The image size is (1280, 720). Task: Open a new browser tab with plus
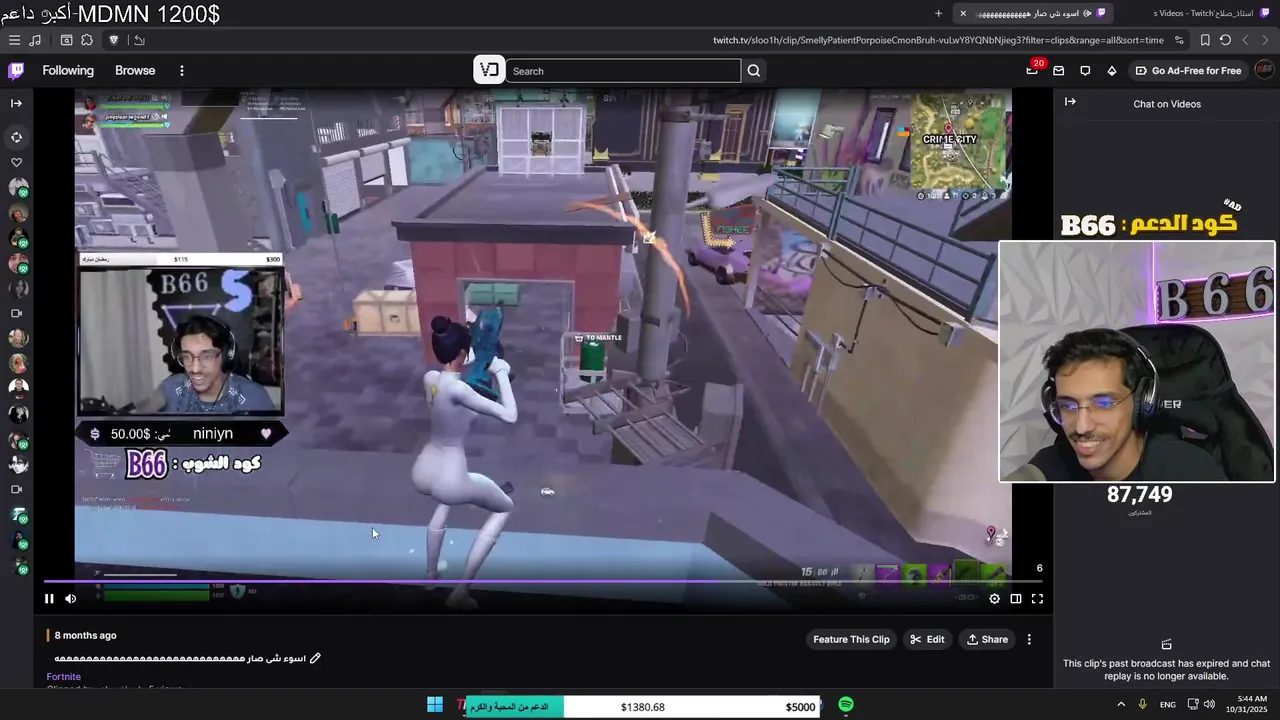938,13
